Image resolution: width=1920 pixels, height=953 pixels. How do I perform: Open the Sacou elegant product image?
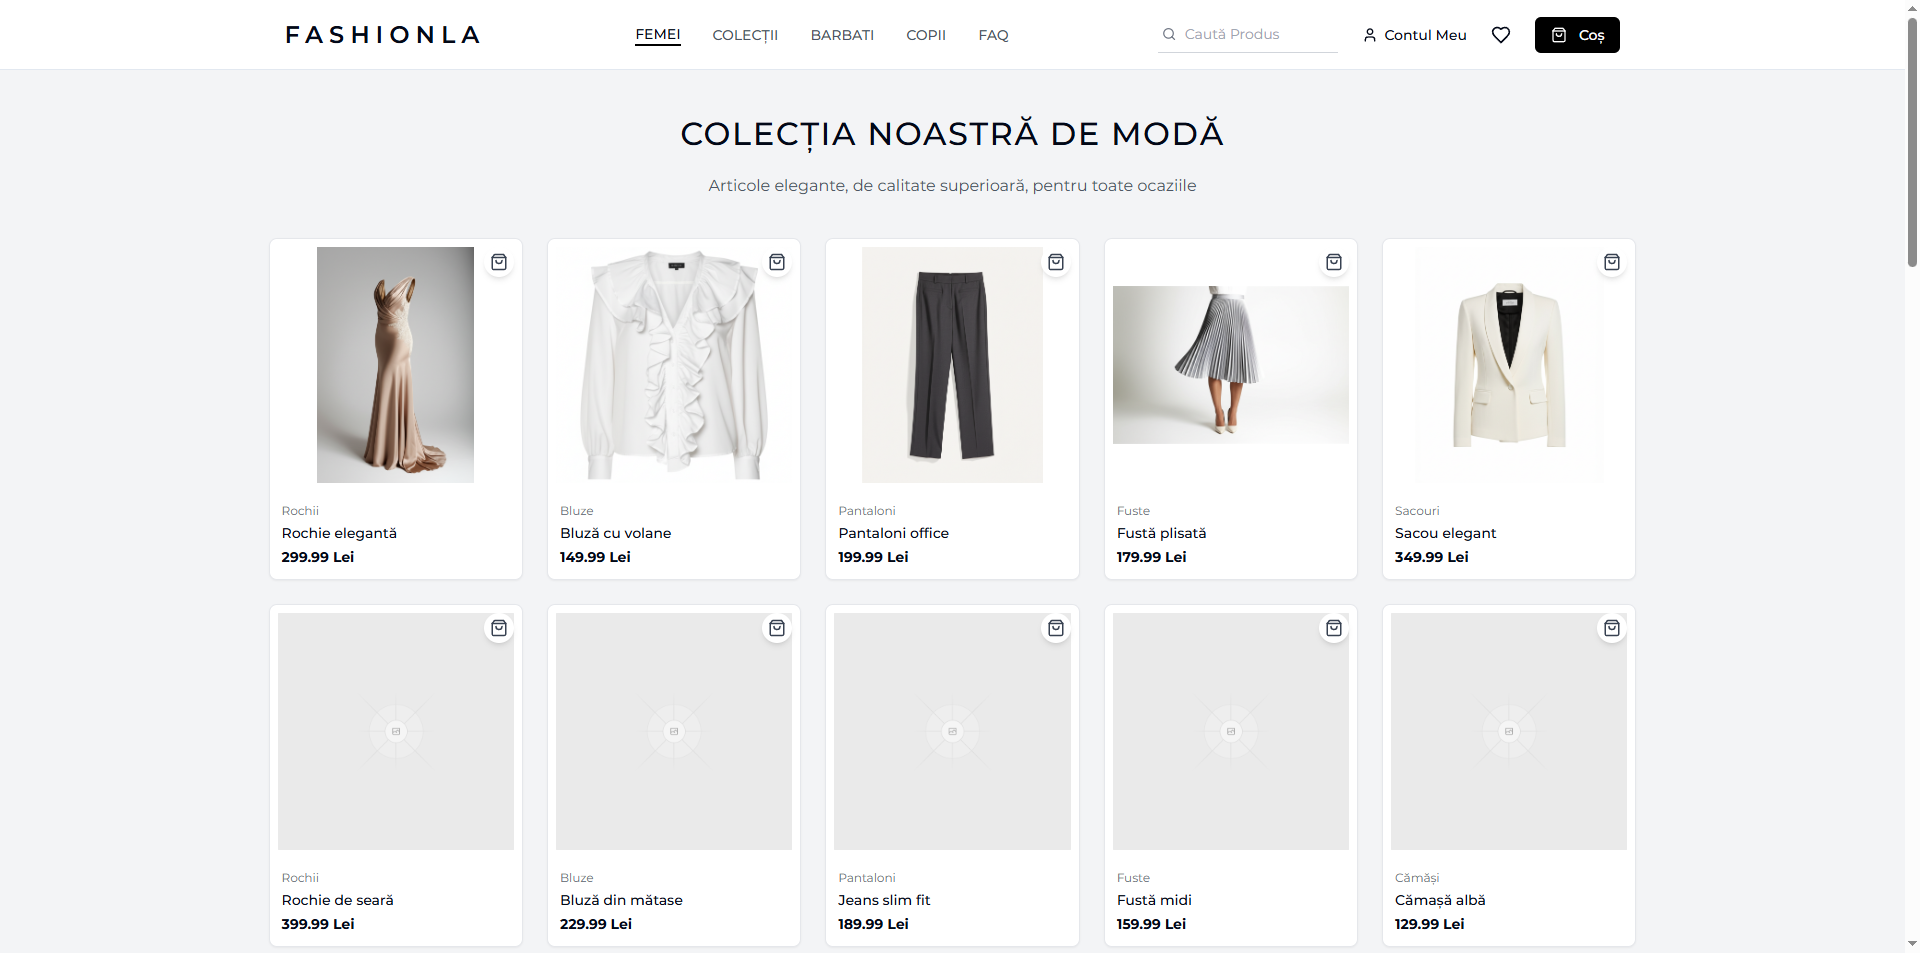1508,365
